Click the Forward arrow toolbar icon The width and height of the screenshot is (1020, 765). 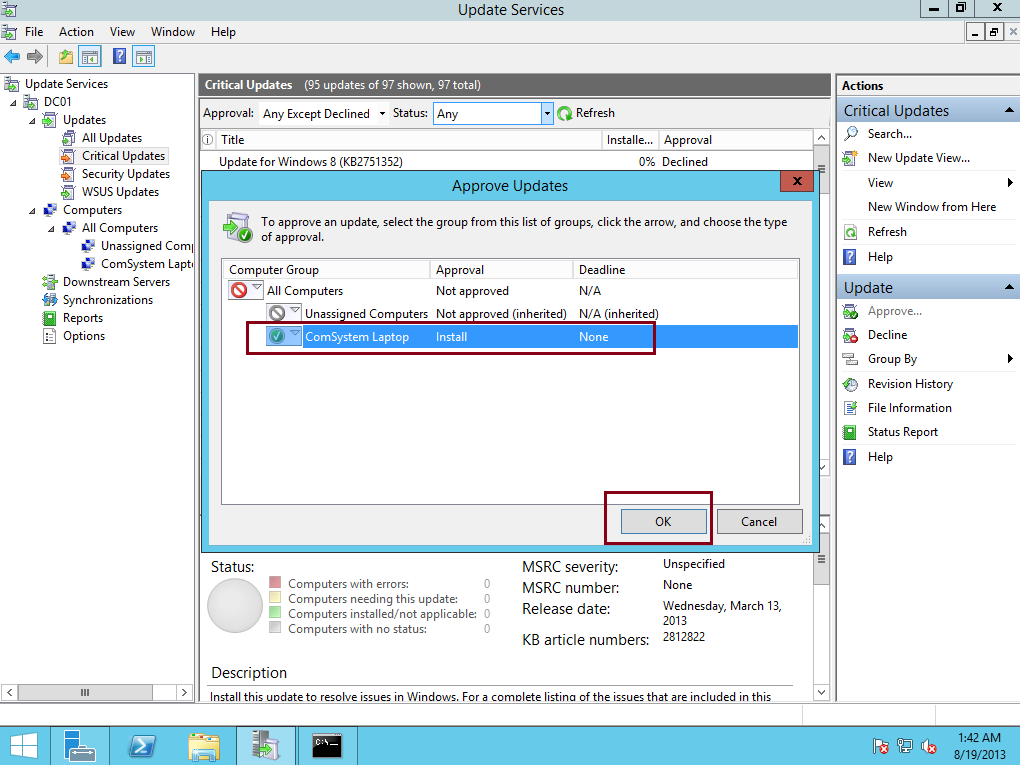coord(35,57)
